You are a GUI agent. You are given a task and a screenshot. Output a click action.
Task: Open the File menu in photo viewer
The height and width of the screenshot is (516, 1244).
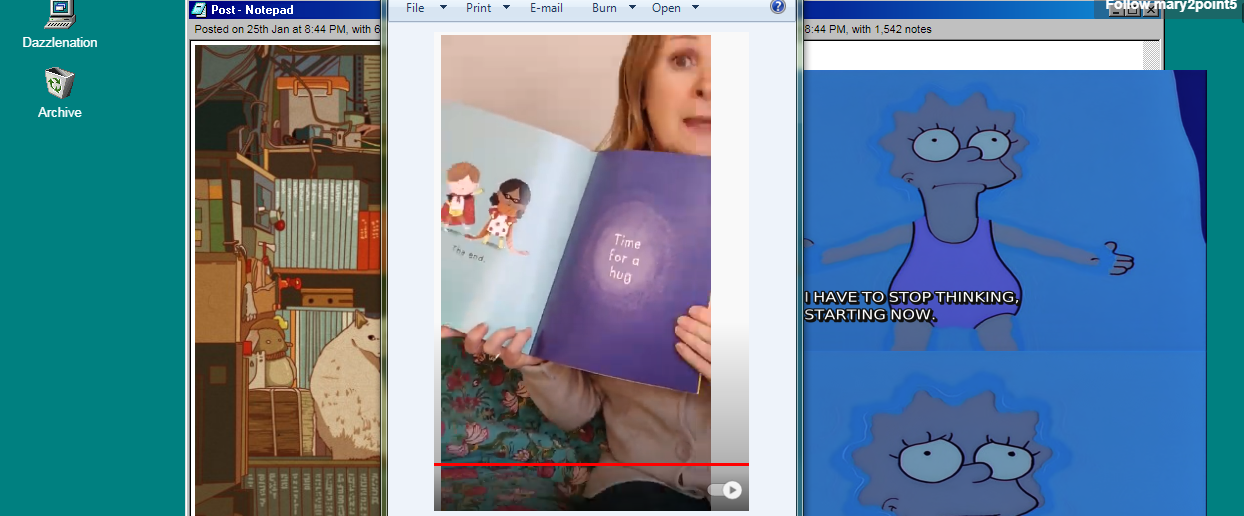pos(415,8)
